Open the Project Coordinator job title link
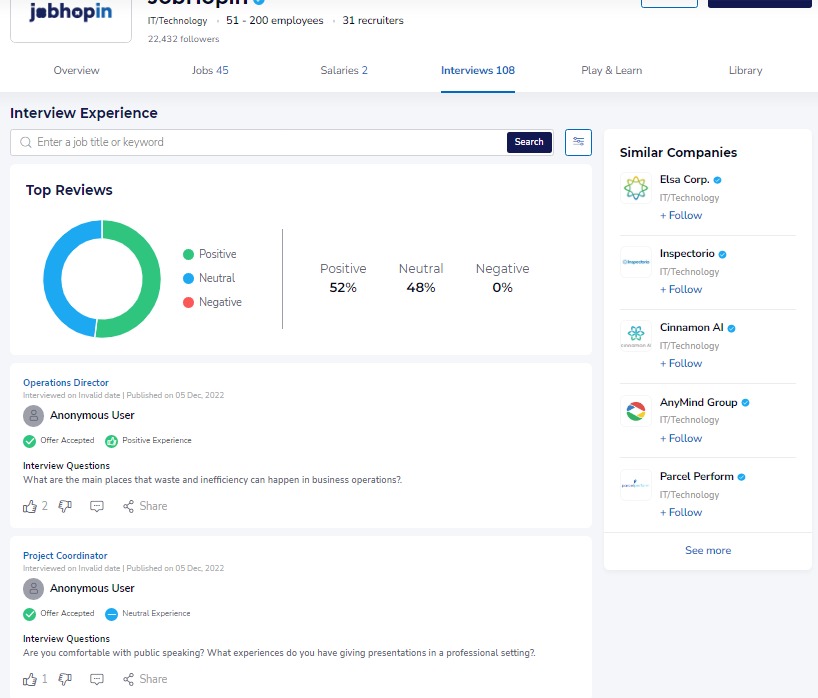 click(65, 556)
